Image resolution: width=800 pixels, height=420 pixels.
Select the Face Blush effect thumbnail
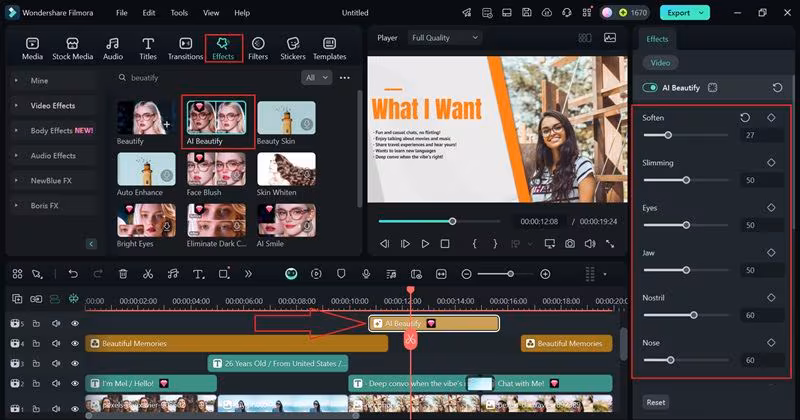click(x=216, y=169)
